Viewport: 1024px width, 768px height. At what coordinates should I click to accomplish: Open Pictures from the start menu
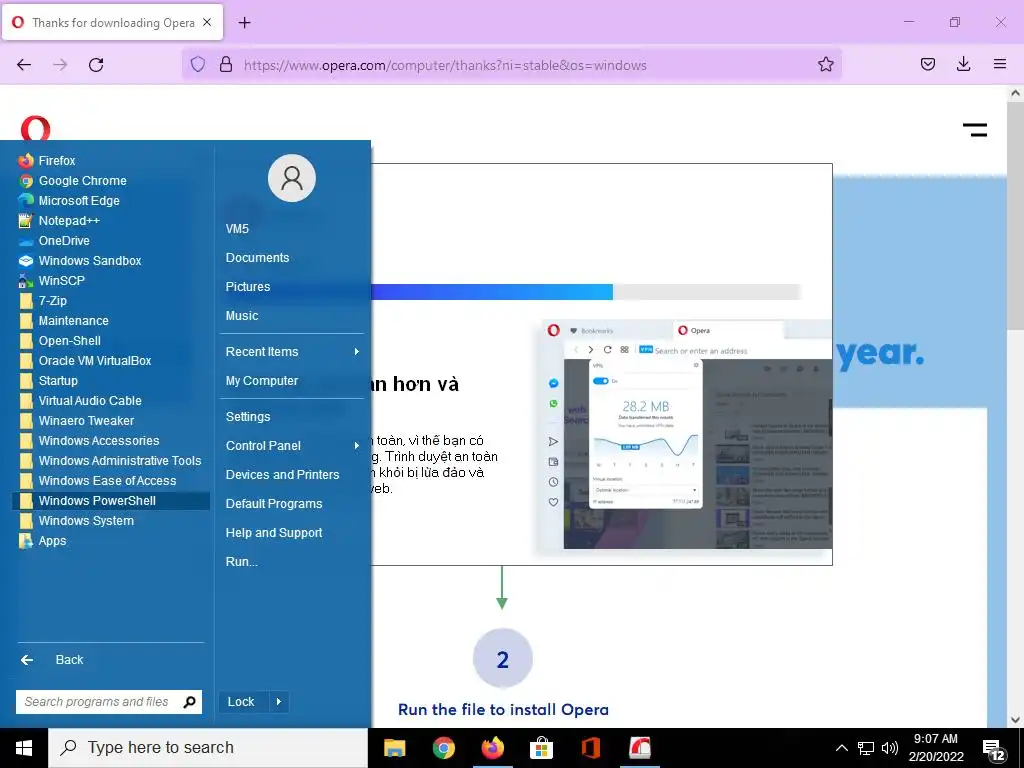click(x=248, y=287)
